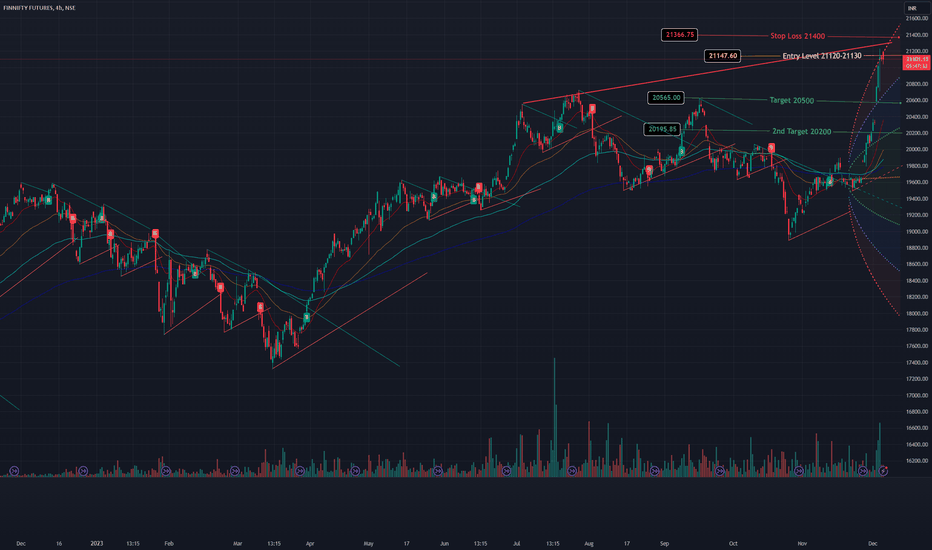Click the Nov label on time axis
Viewport: 932px width, 550px height.
click(802, 543)
